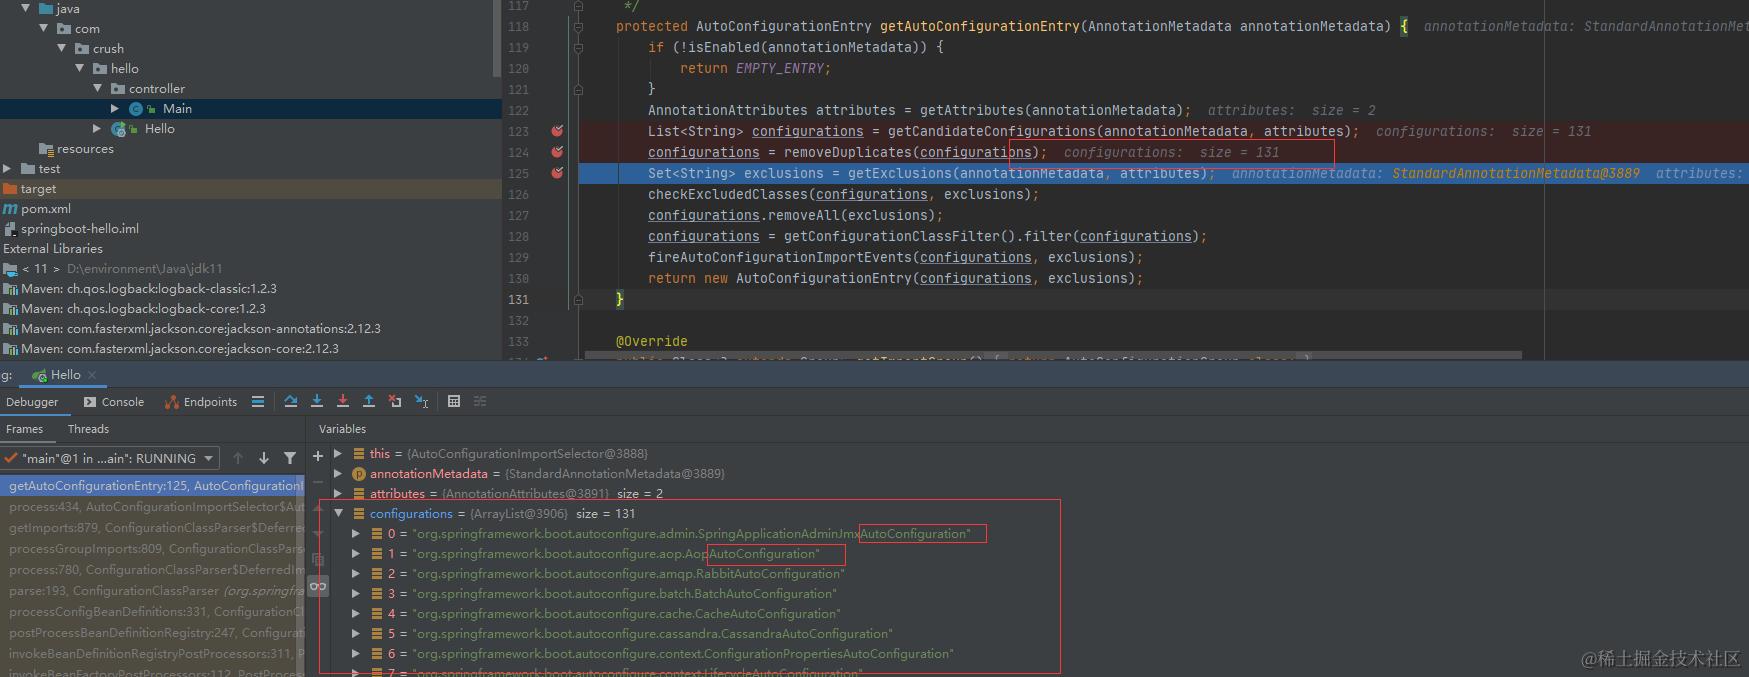Click the annotationMetadata parameter 'p' icon

(359, 474)
